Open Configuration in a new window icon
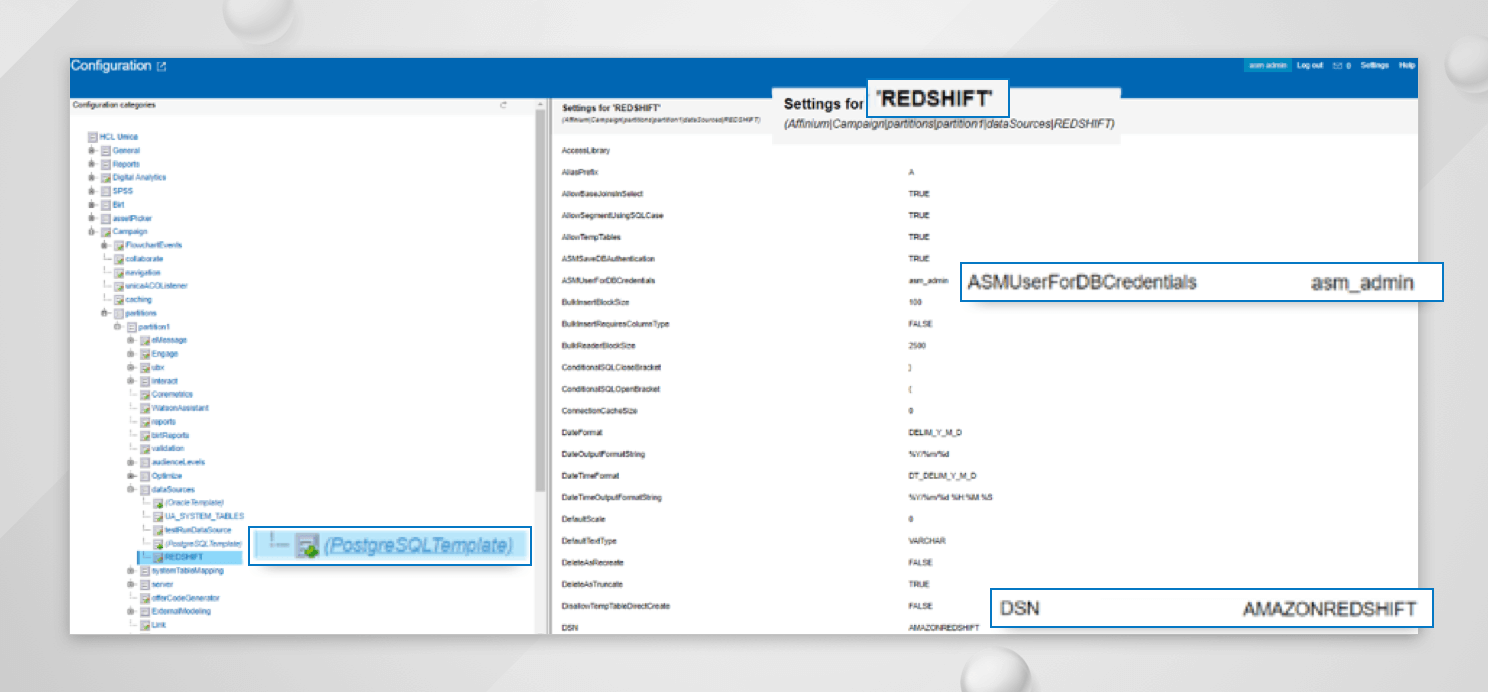1488x692 pixels. (160, 66)
